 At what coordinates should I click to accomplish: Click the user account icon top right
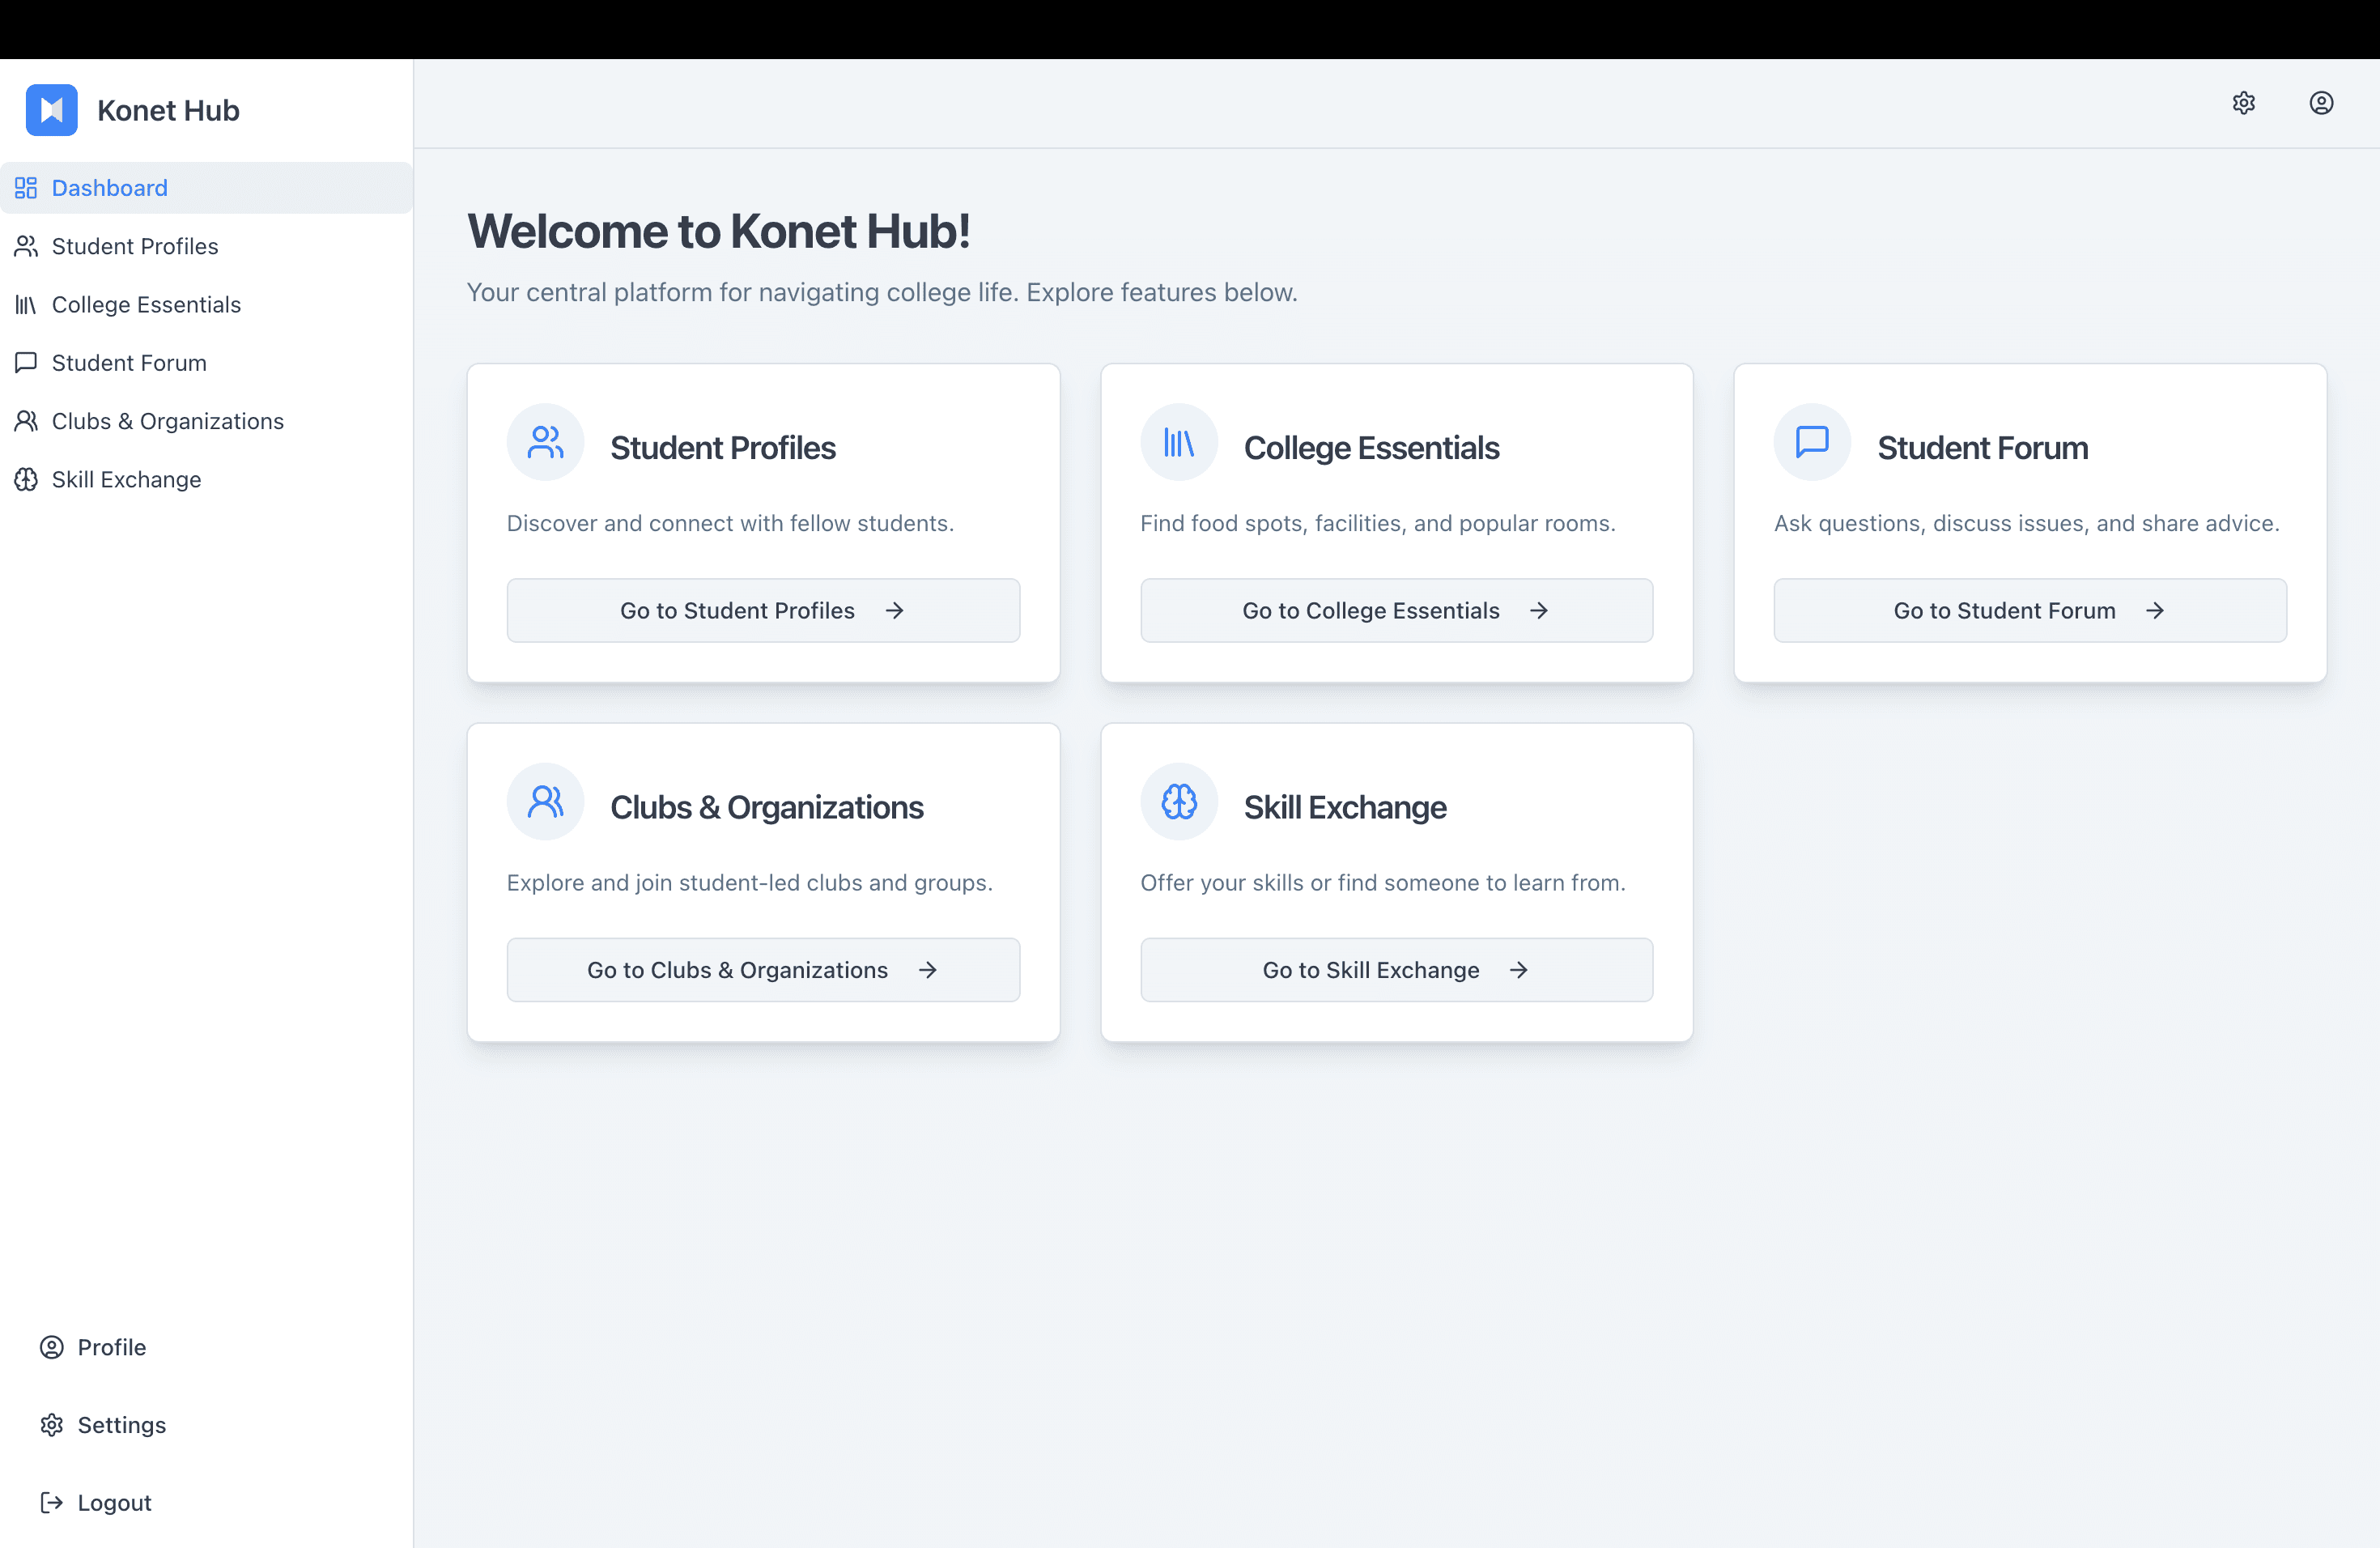click(x=2321, y=103)
